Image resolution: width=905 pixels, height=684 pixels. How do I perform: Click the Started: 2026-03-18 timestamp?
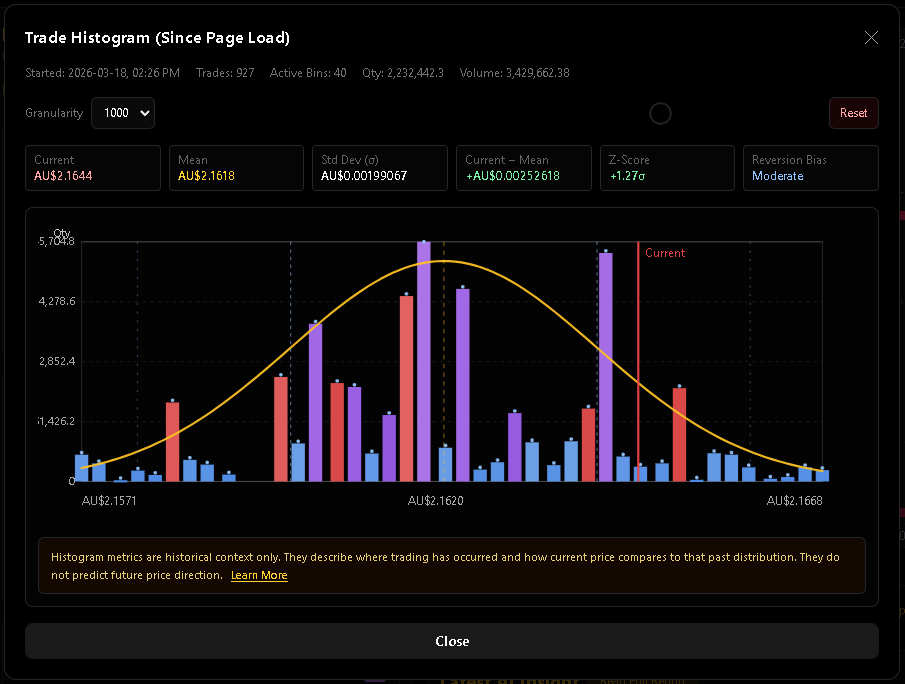click(102, 73)
